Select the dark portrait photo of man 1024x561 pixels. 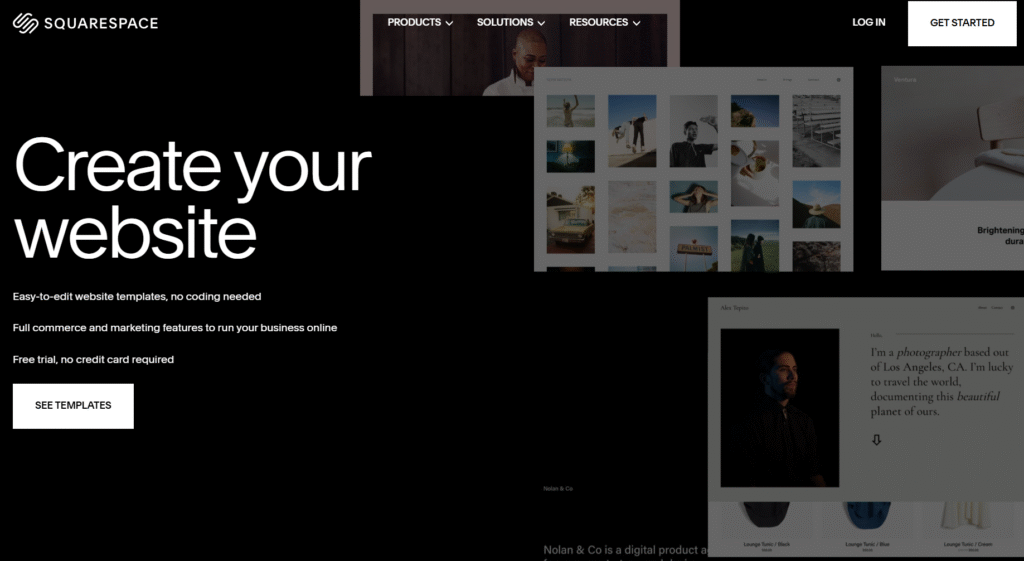click(780, 408)
